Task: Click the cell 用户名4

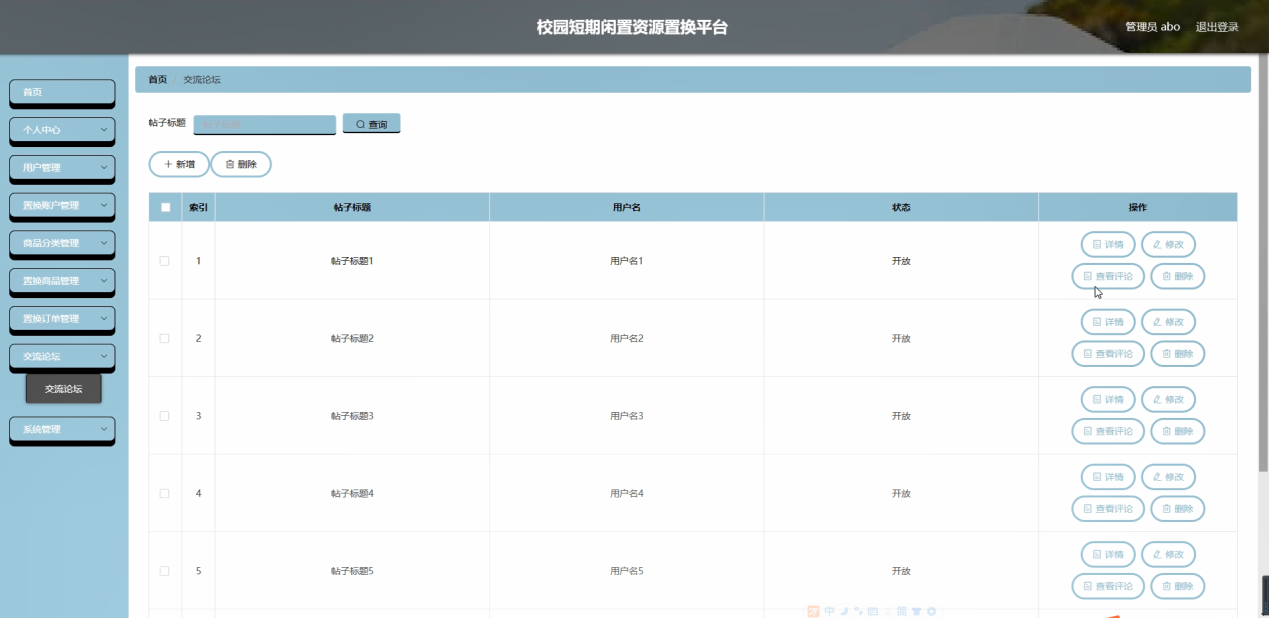Action: point(626,493)
